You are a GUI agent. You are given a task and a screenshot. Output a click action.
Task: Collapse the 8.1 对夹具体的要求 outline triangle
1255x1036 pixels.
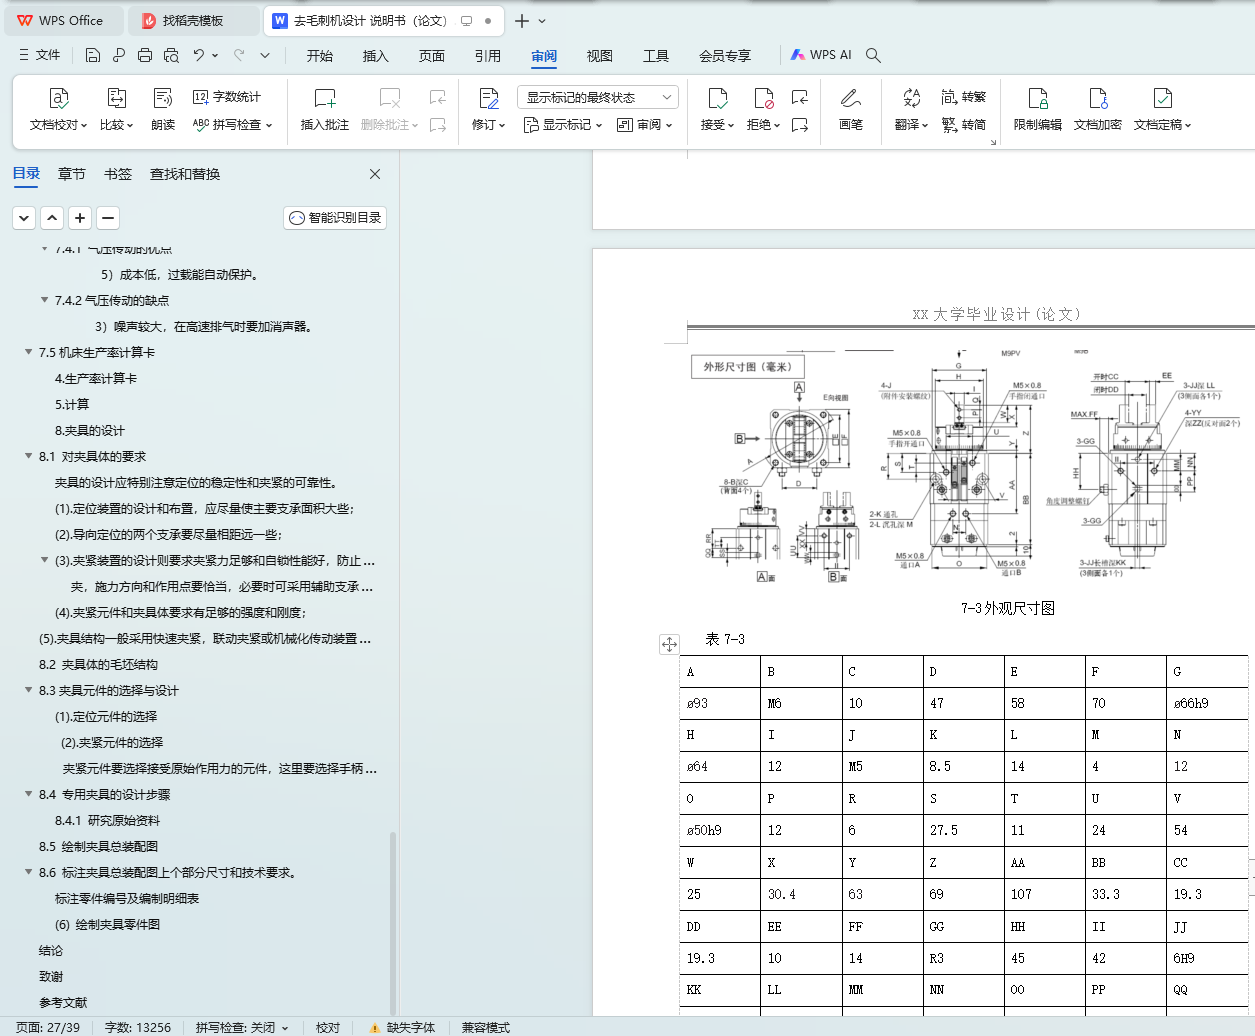(28, 456)
